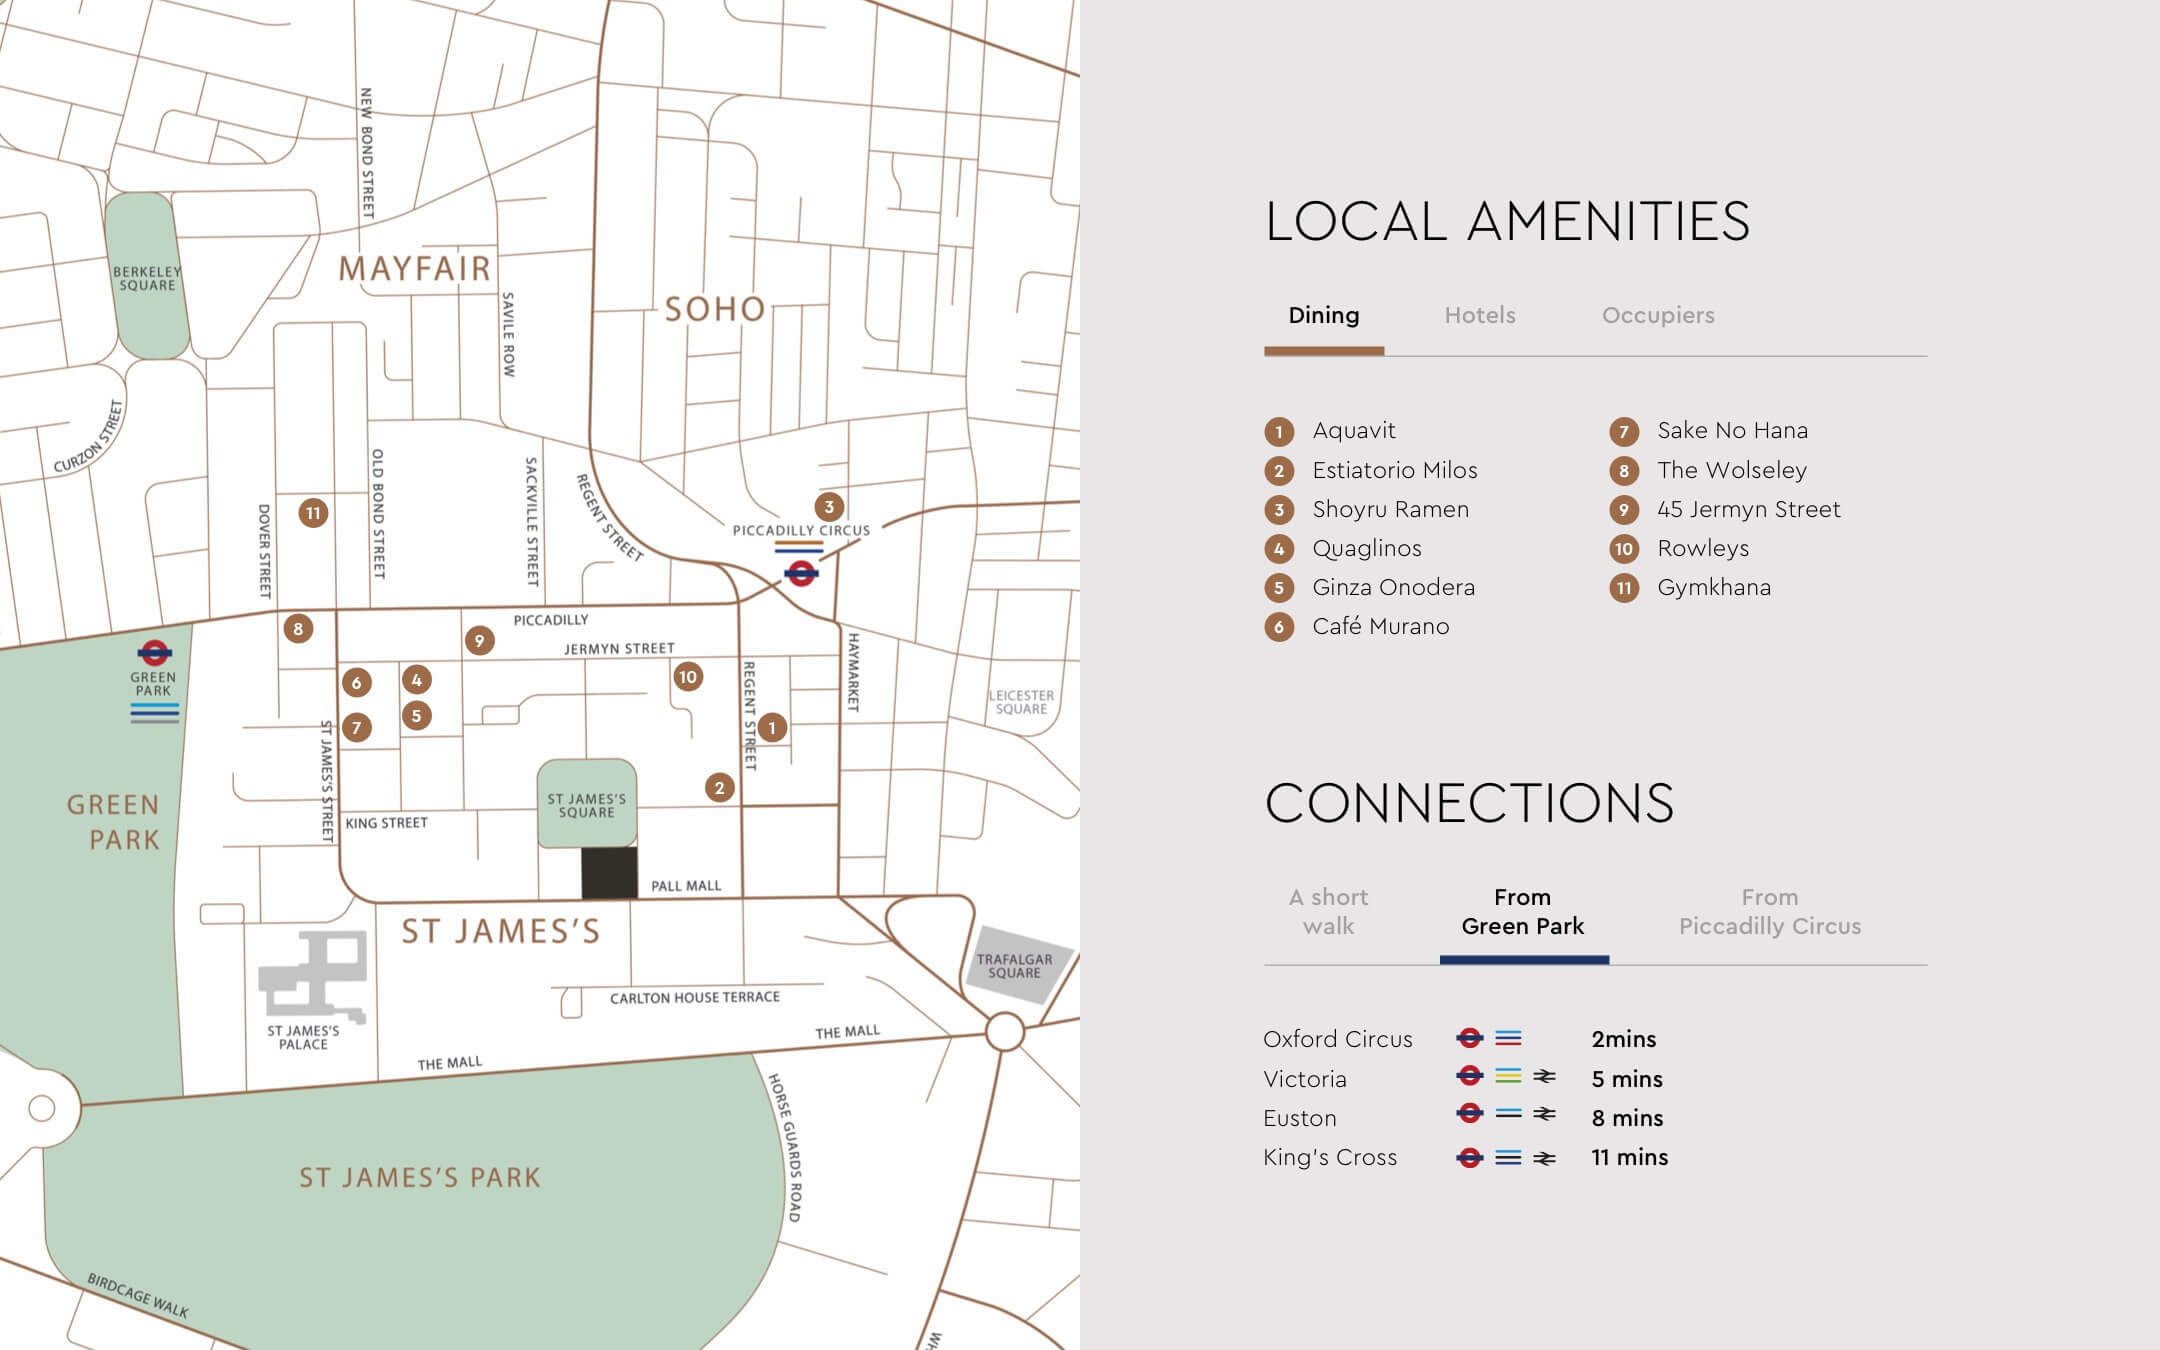The height and width of the screenshot is (1350, 2160).
Task: Select the A short walk connections option
Action: [1330, 912]
